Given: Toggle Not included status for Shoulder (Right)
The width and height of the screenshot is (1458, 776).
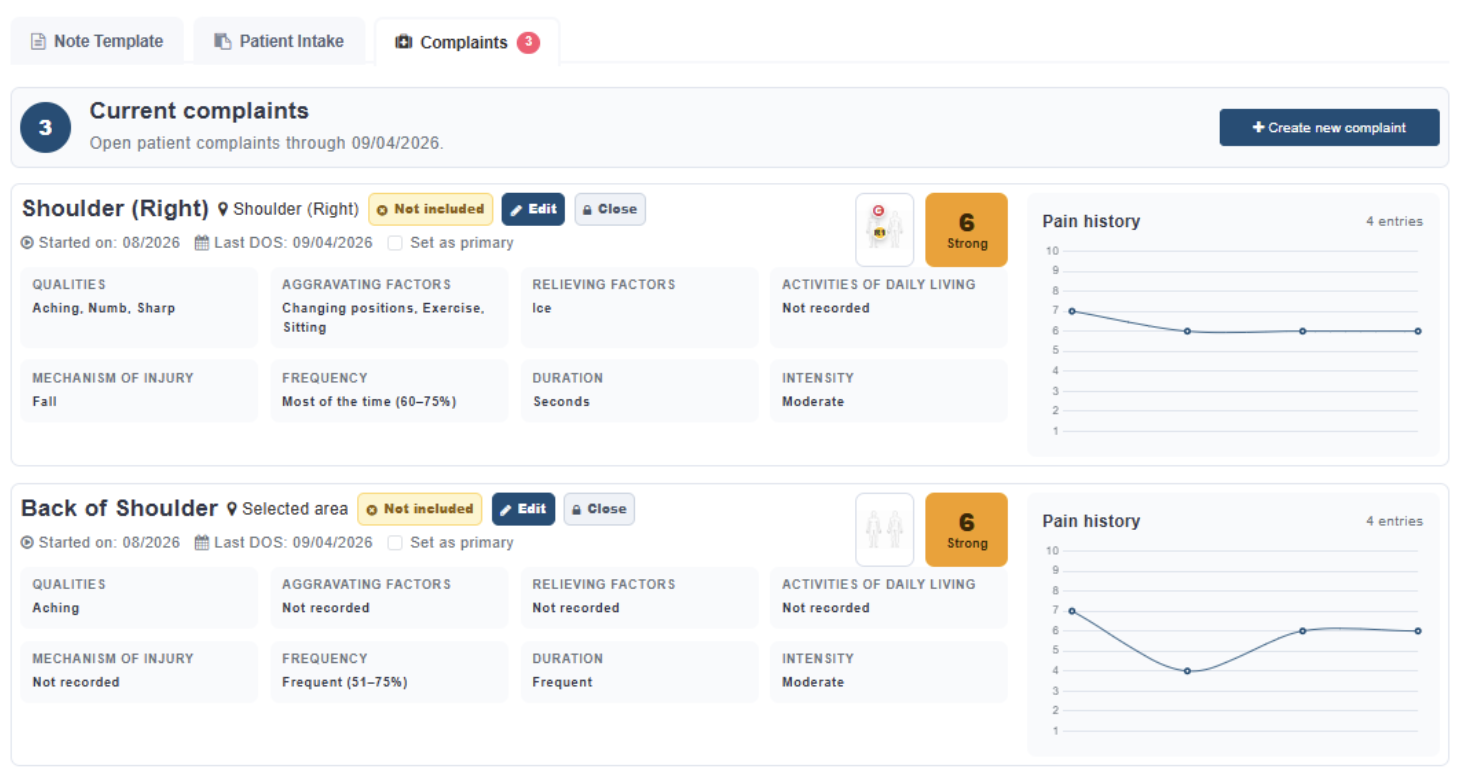Looking at the screenshot, I should click(x=430, y=210).
